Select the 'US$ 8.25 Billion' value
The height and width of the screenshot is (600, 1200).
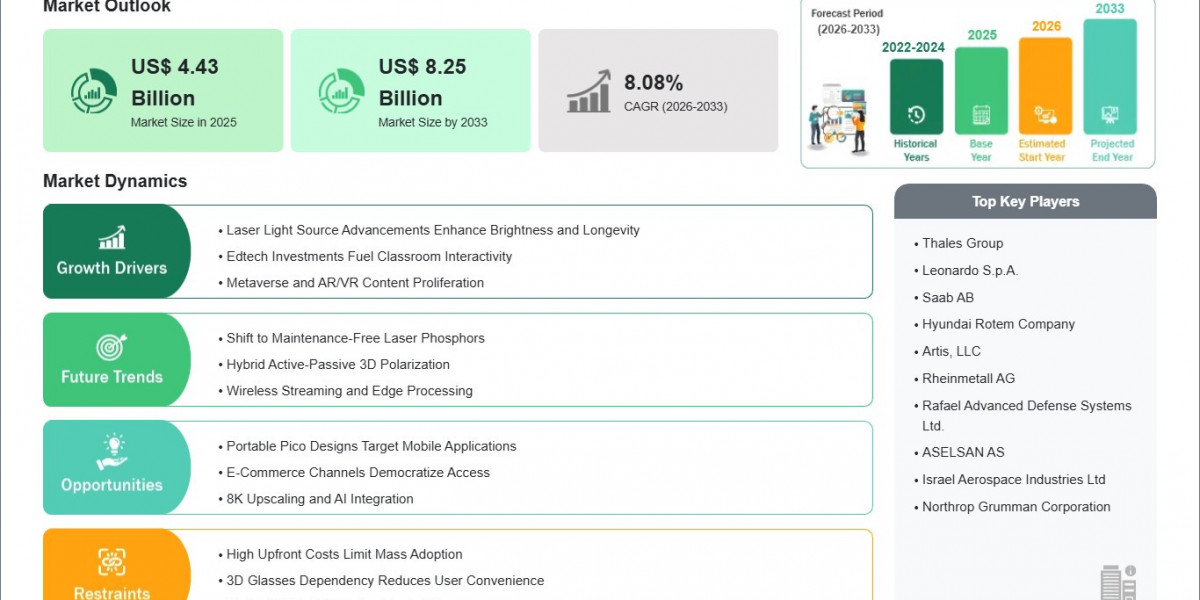click(422, 82)
